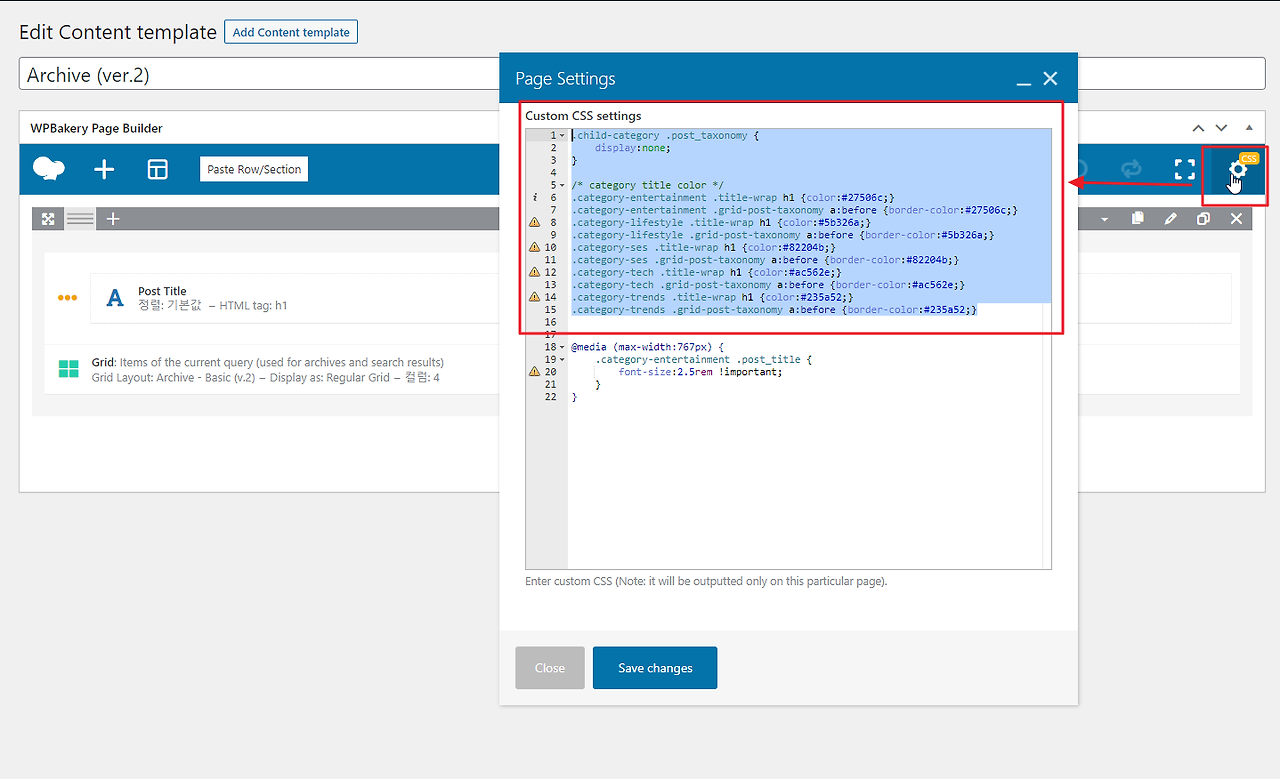The width and height of the screenshot is (1280, 779).
Task: Click the warning icon on line 8
Action: point(534,223)
